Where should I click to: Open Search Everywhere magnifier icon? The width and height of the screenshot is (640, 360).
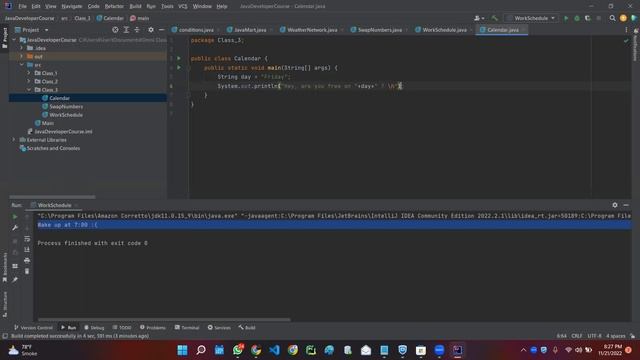[612, 18]
